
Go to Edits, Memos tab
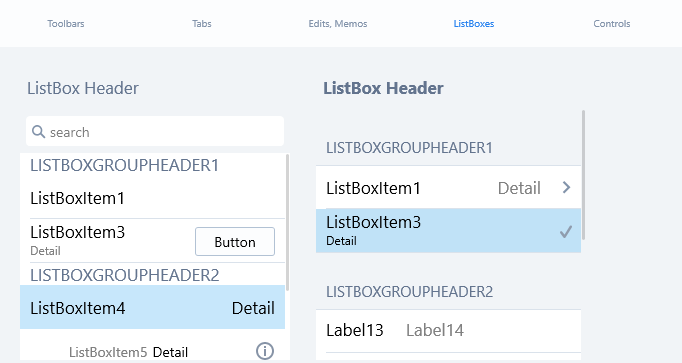338,24
